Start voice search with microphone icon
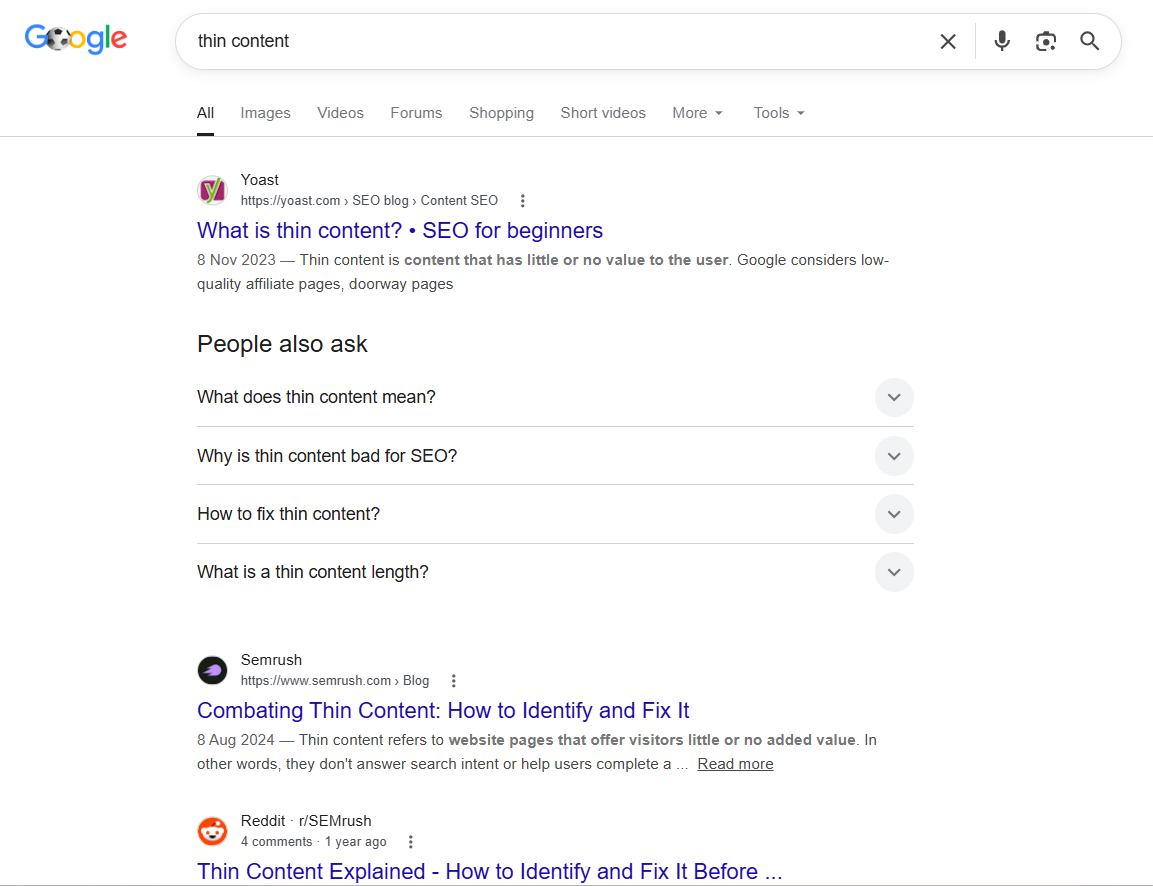This screenshot has height=886, width=1153. tap(1002, 41)
